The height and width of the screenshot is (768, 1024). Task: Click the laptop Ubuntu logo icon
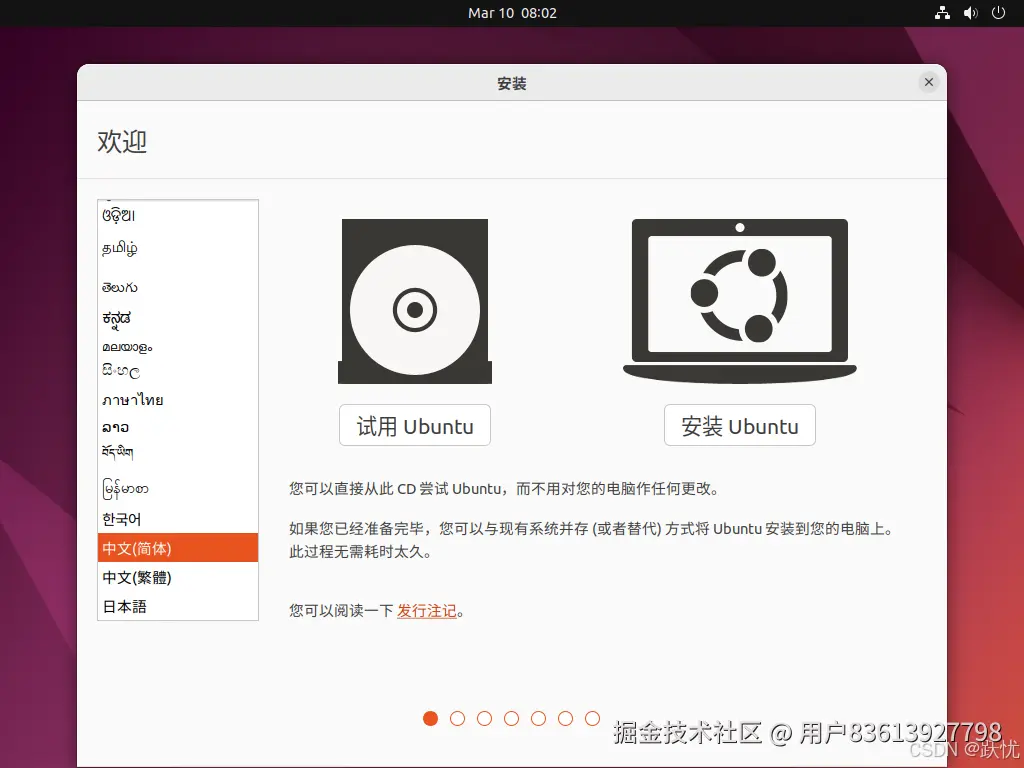739,301
